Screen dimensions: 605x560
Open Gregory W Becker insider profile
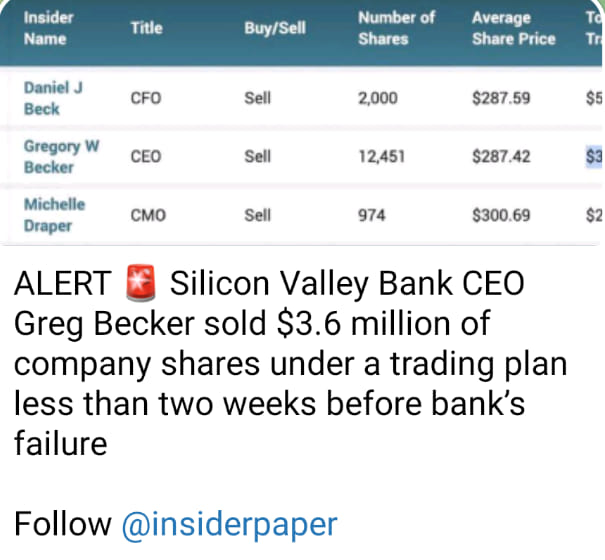click(62, 157)
